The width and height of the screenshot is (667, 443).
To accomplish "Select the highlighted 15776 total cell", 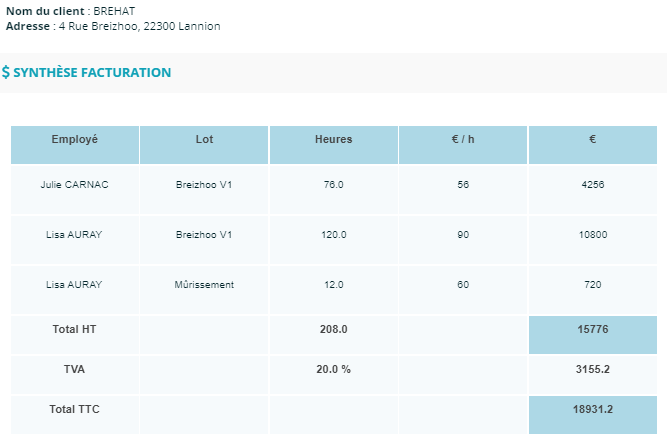I will pos(593,329).
